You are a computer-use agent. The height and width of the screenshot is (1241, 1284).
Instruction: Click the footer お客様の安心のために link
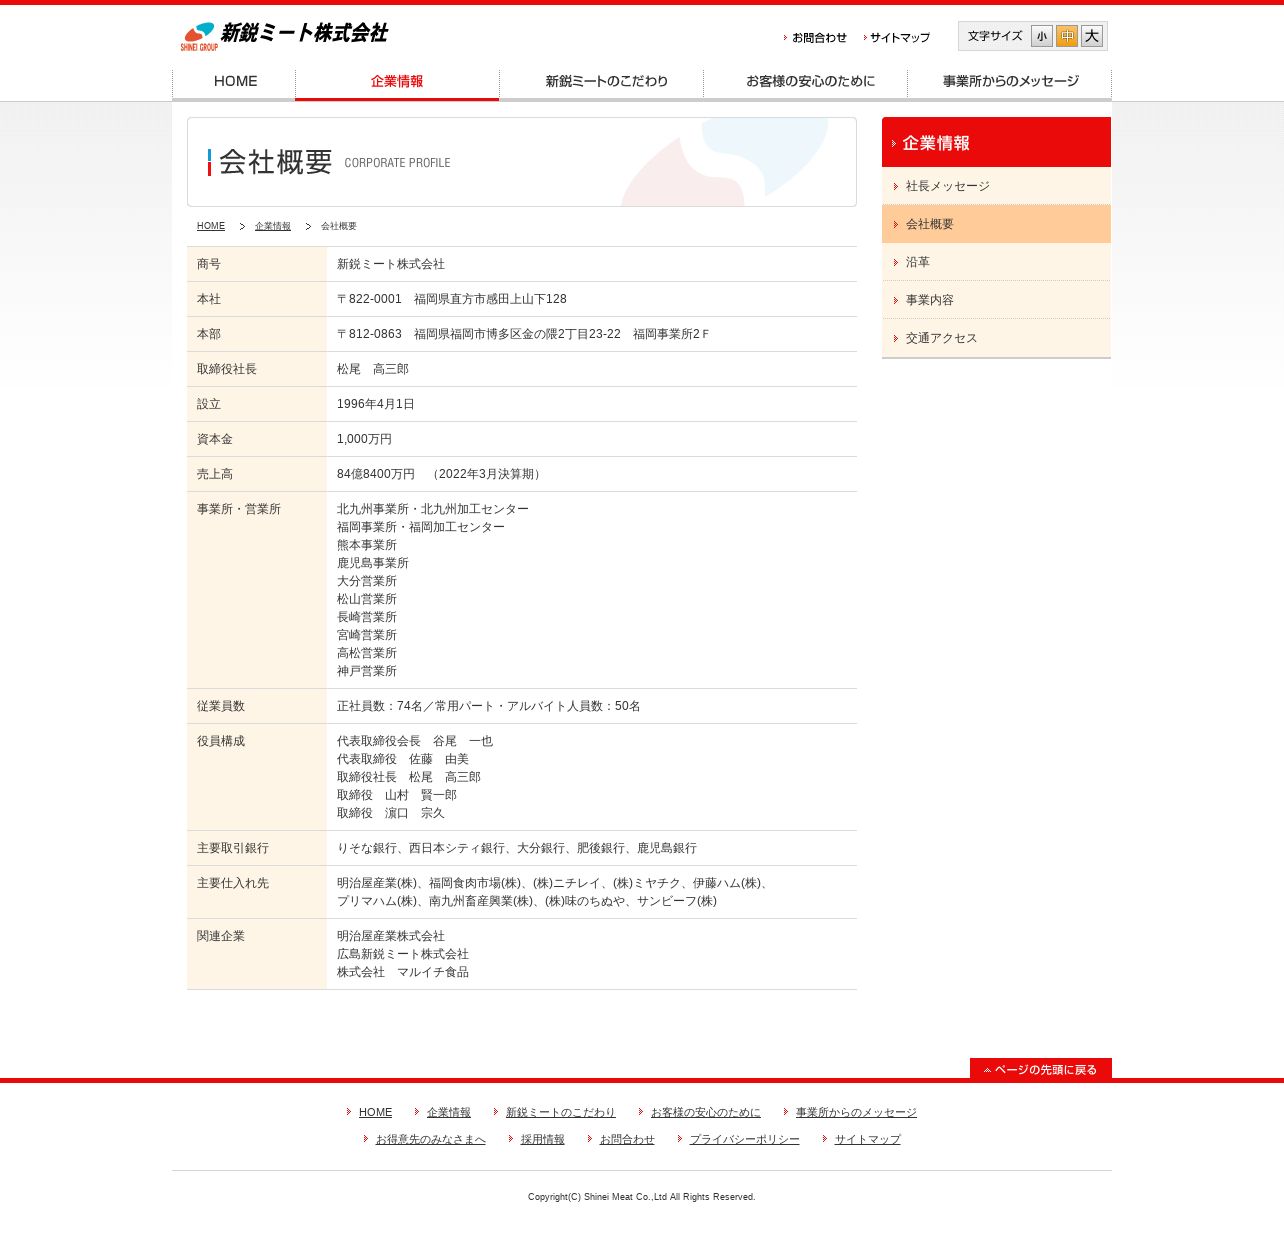[706, 1113]
